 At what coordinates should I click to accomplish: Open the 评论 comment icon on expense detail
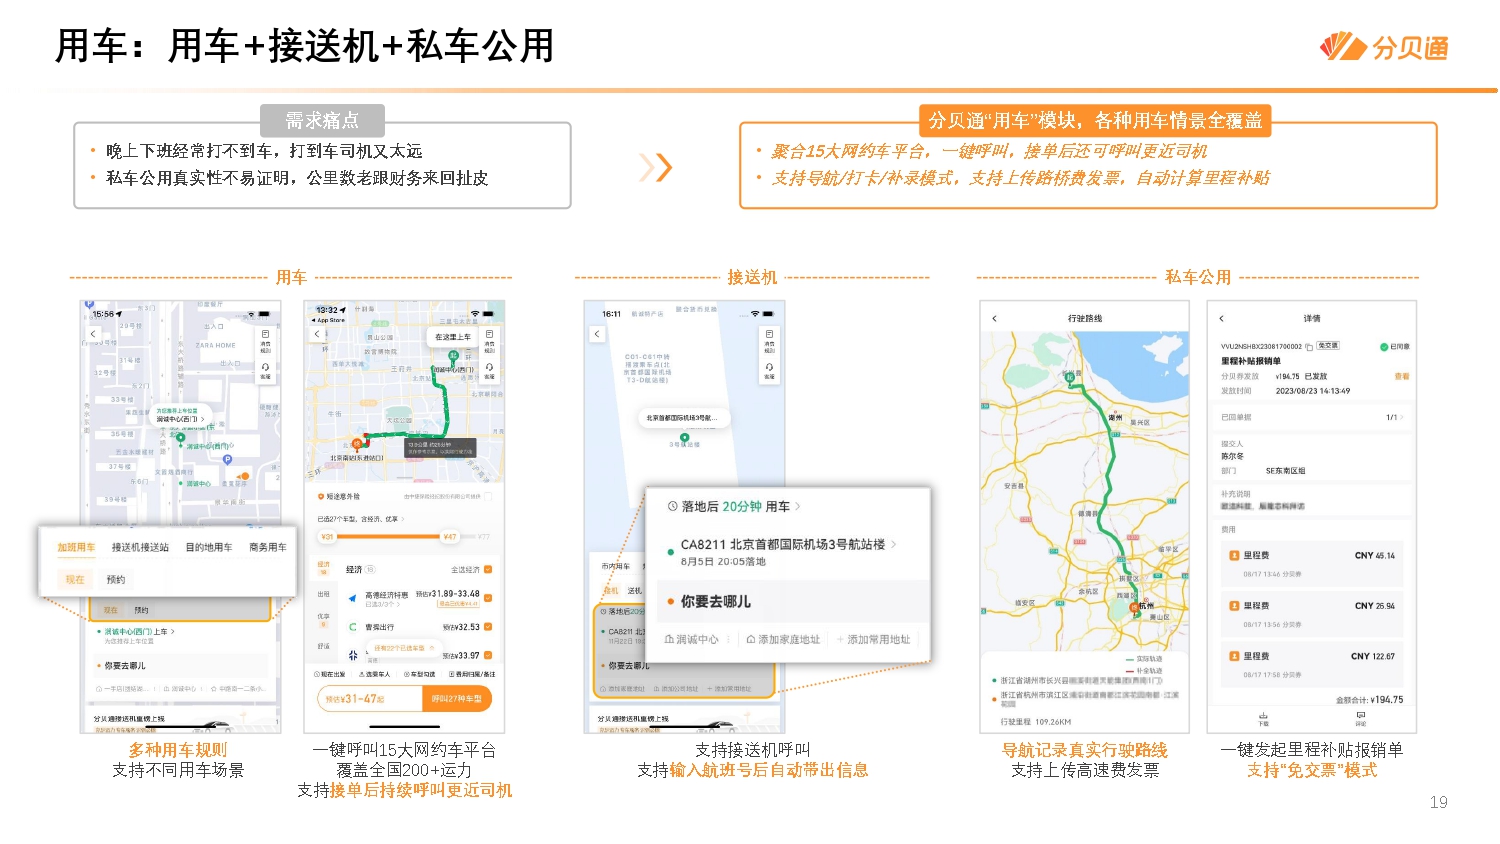tap(1359, 716)
